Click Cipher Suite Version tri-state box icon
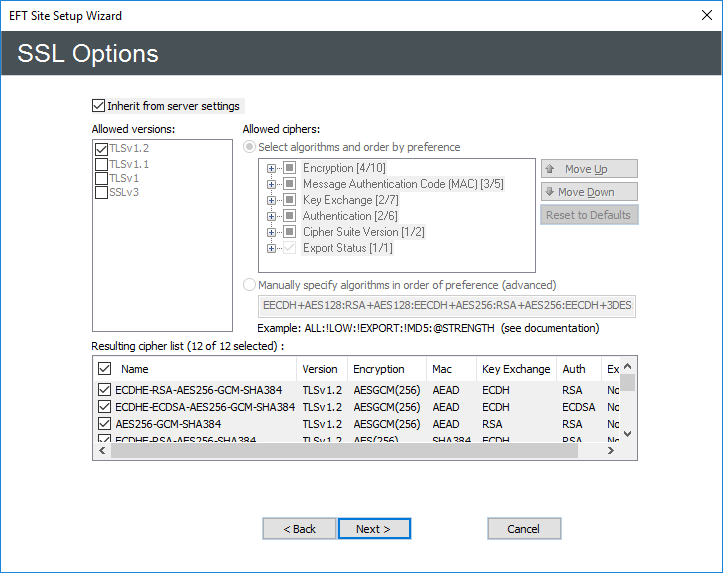Viewport: 723px width, 573px height. coord(289,232)
